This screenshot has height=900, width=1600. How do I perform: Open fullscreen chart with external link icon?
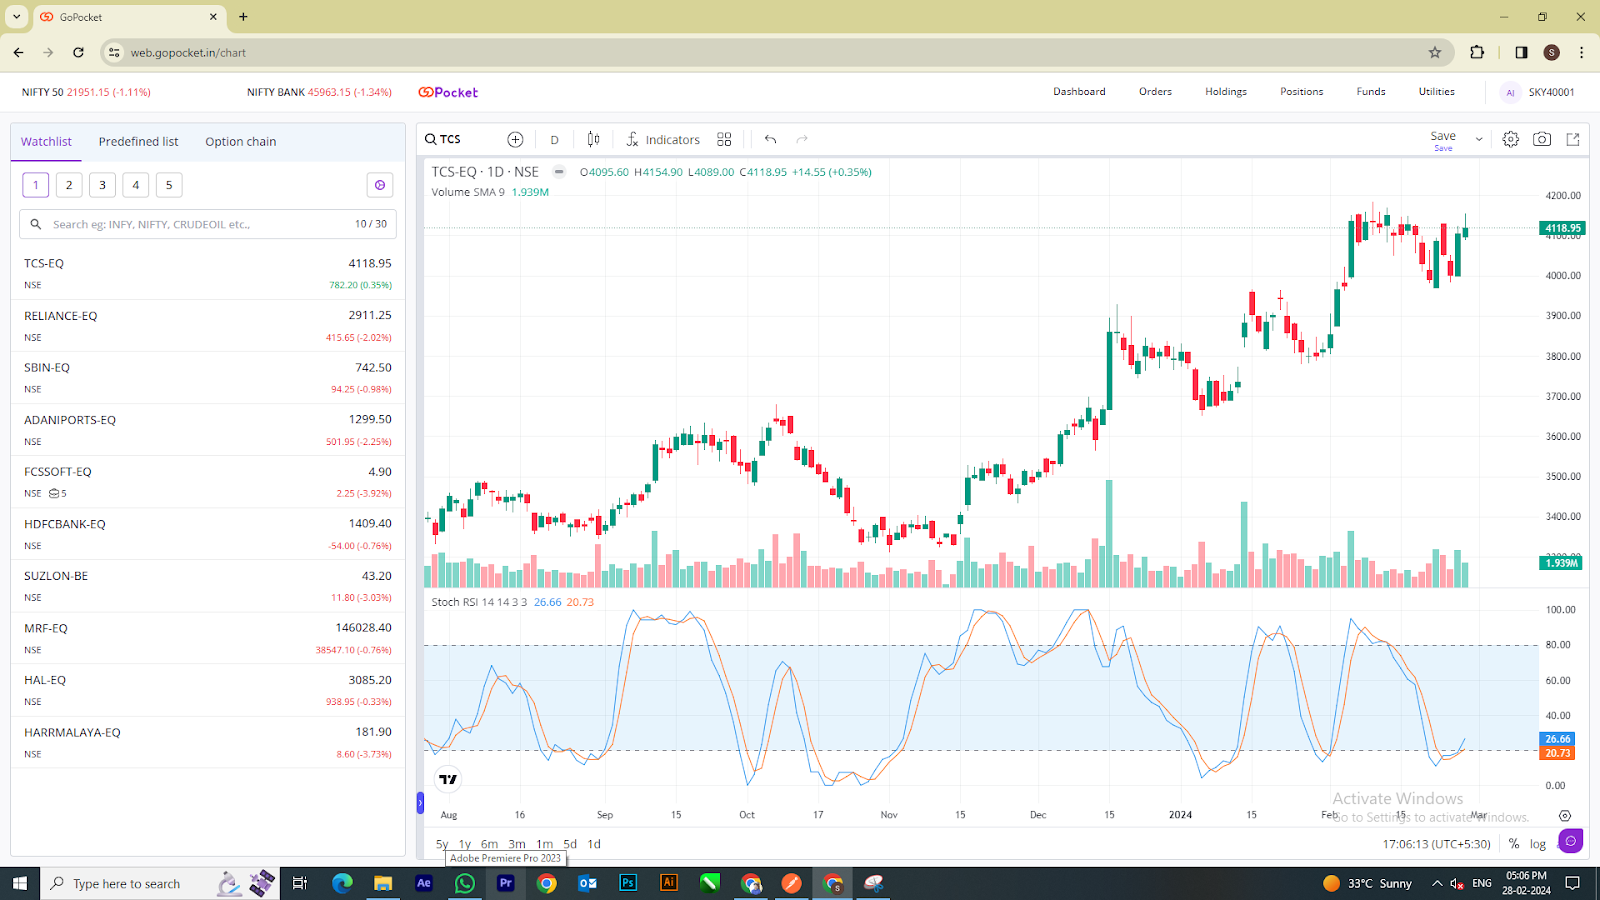pos(1572,139)
